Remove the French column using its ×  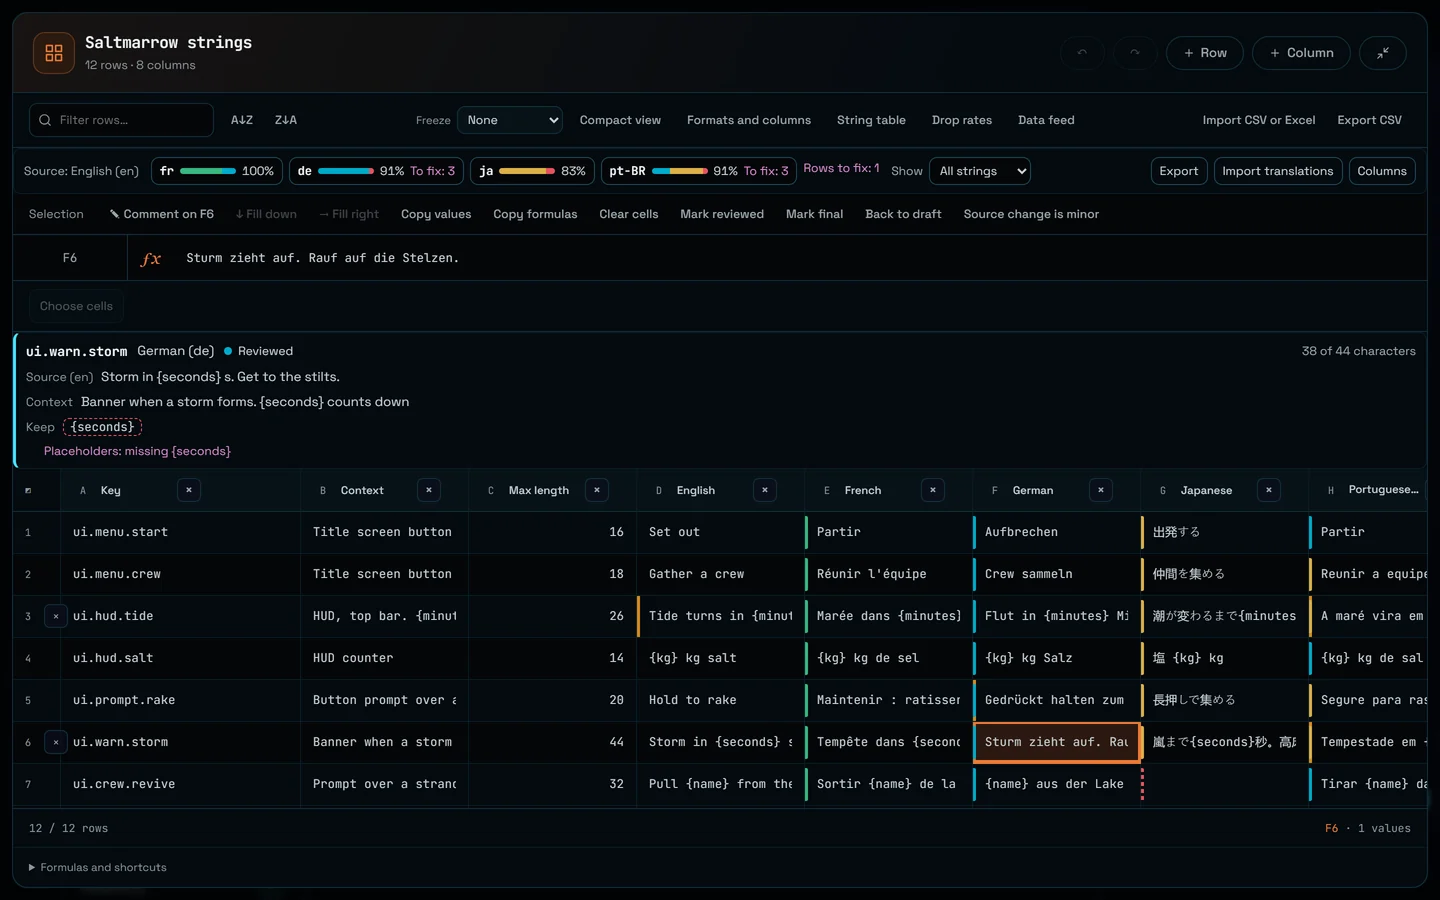(933, 490)
